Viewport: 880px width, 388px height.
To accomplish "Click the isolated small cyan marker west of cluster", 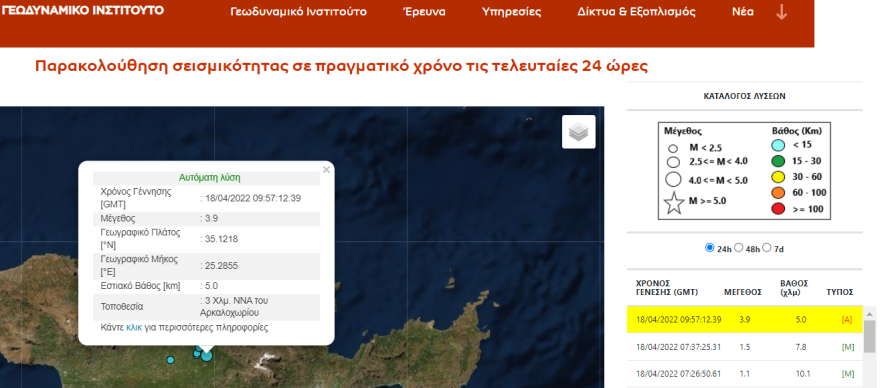I will coord(171,360).
